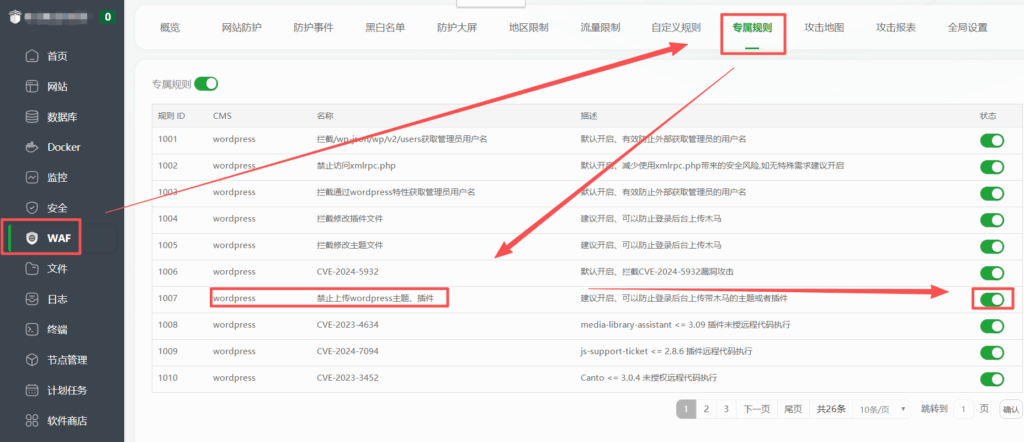Click the Docker whale icon

(x=32, y=147)
